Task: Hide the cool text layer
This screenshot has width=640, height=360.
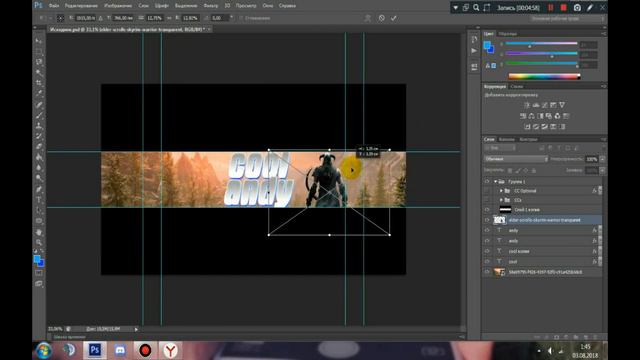Action: [x=487, y=261]
